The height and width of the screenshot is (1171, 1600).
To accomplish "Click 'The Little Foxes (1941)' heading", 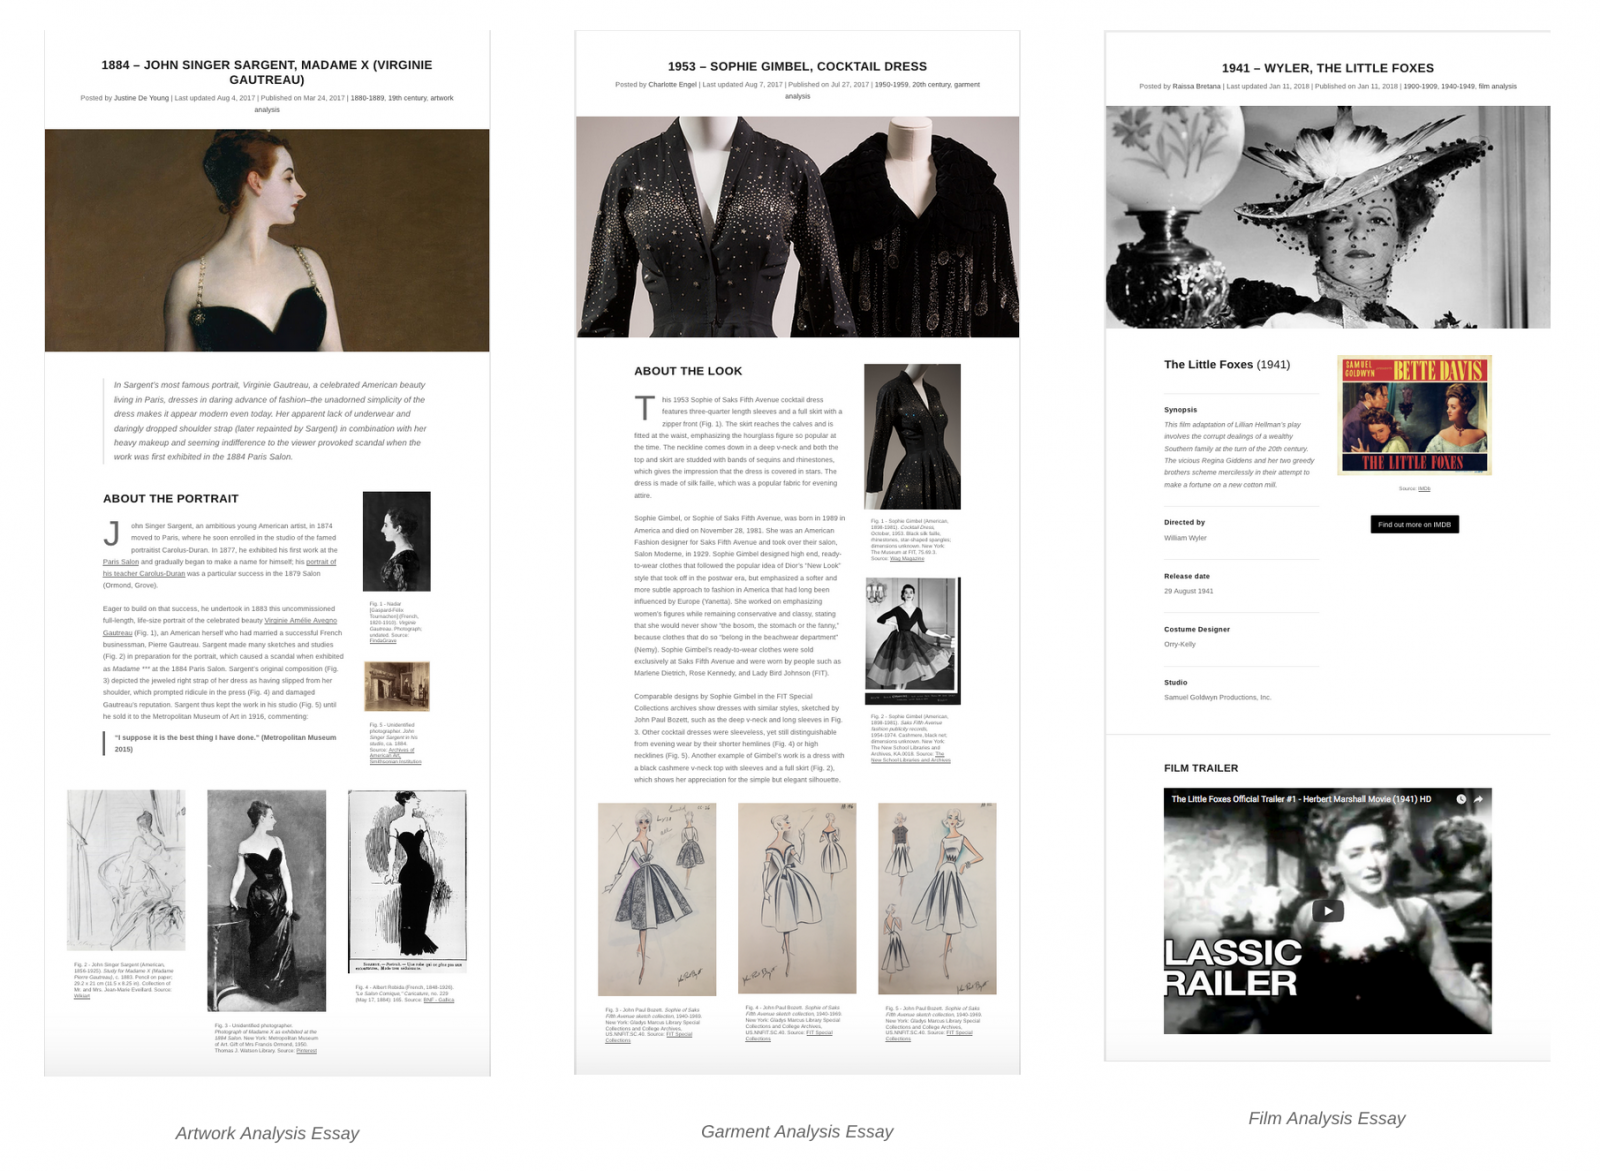I will (x=1227, y=365).
